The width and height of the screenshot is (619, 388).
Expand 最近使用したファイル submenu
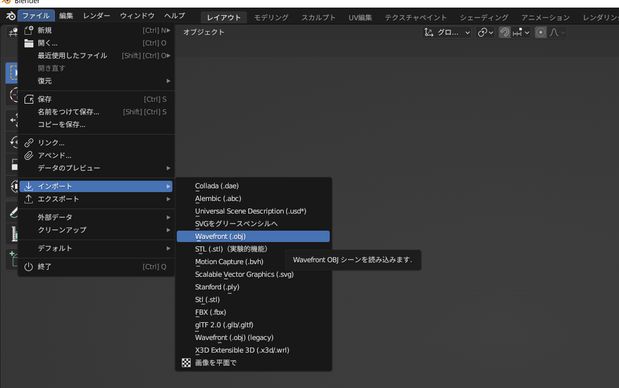point(96,56)
